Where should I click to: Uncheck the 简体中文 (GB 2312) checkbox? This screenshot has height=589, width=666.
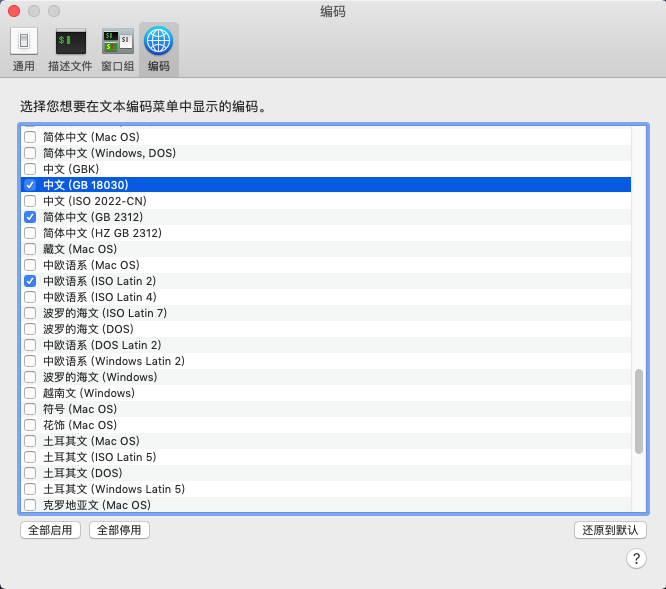[x=30, y=217]
